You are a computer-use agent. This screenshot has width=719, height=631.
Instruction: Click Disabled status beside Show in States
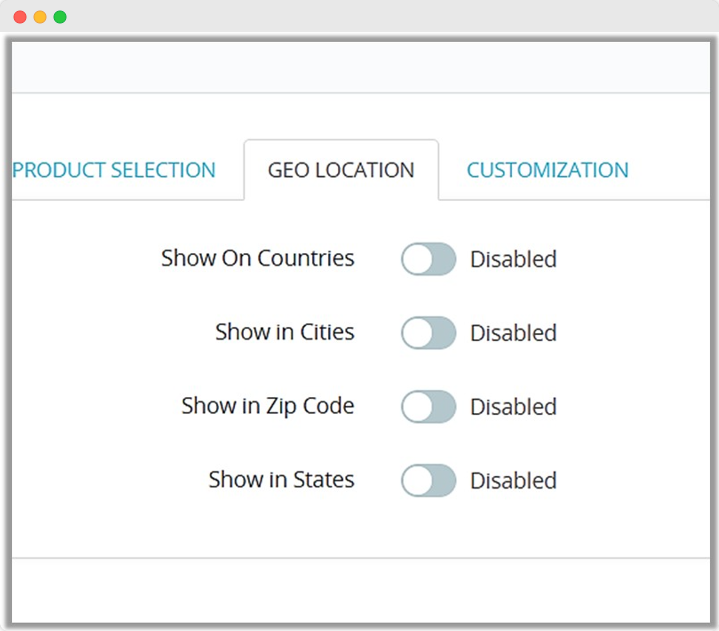513,481
